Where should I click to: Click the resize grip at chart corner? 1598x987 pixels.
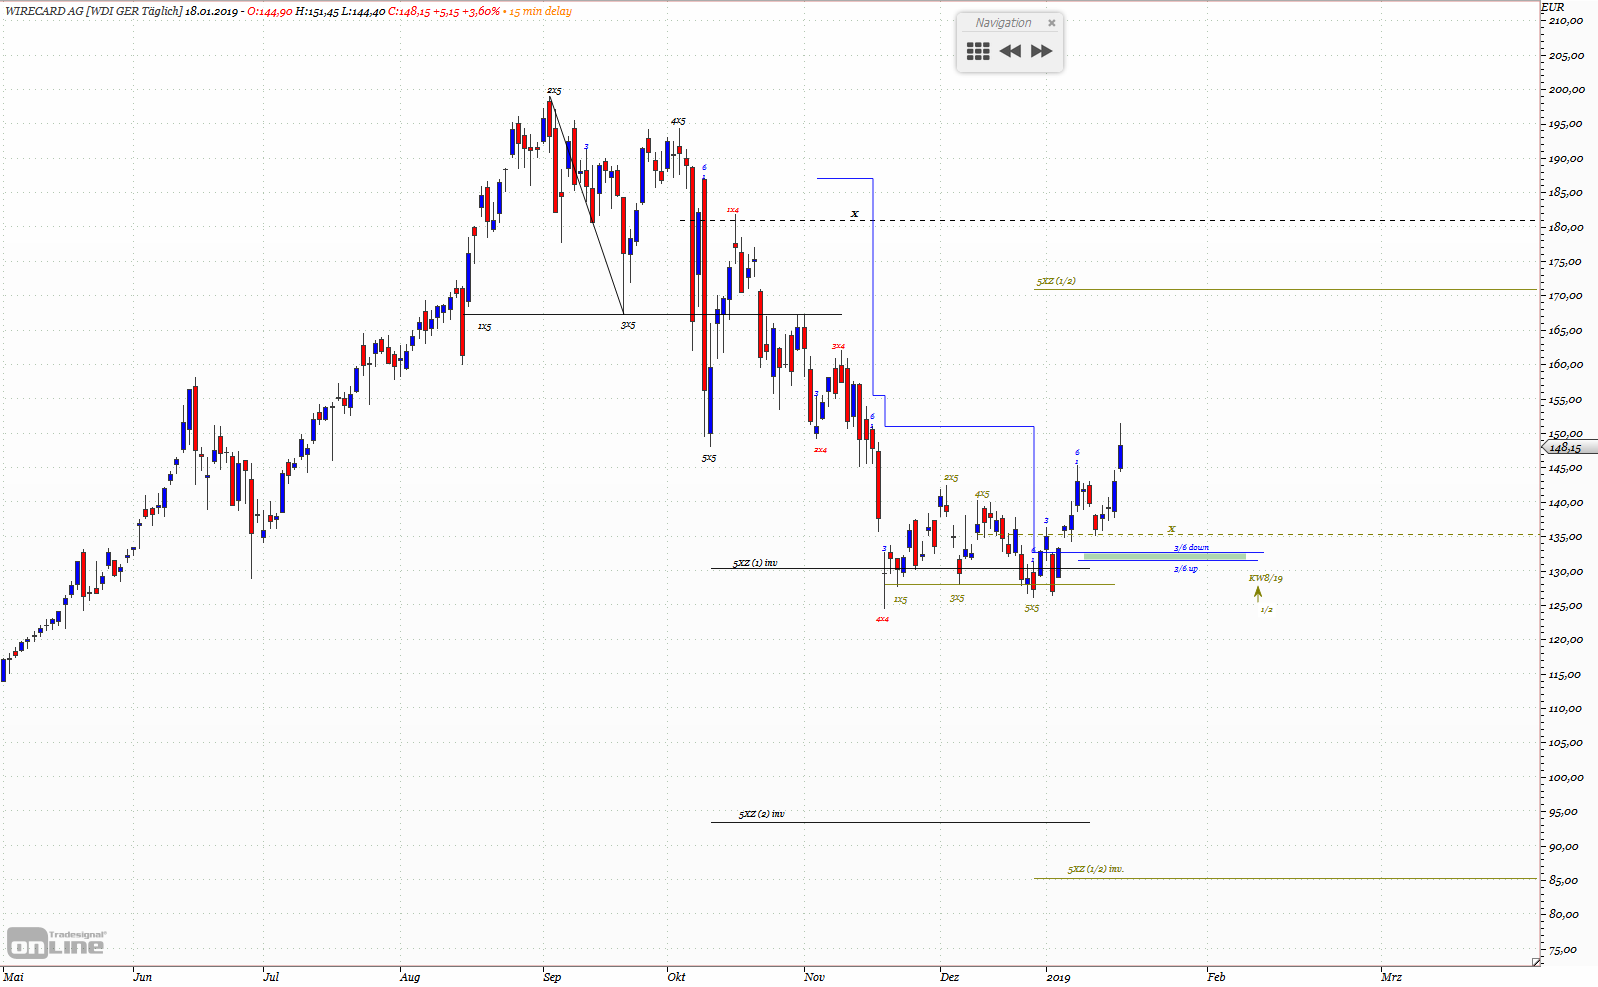coord(1536,962)
